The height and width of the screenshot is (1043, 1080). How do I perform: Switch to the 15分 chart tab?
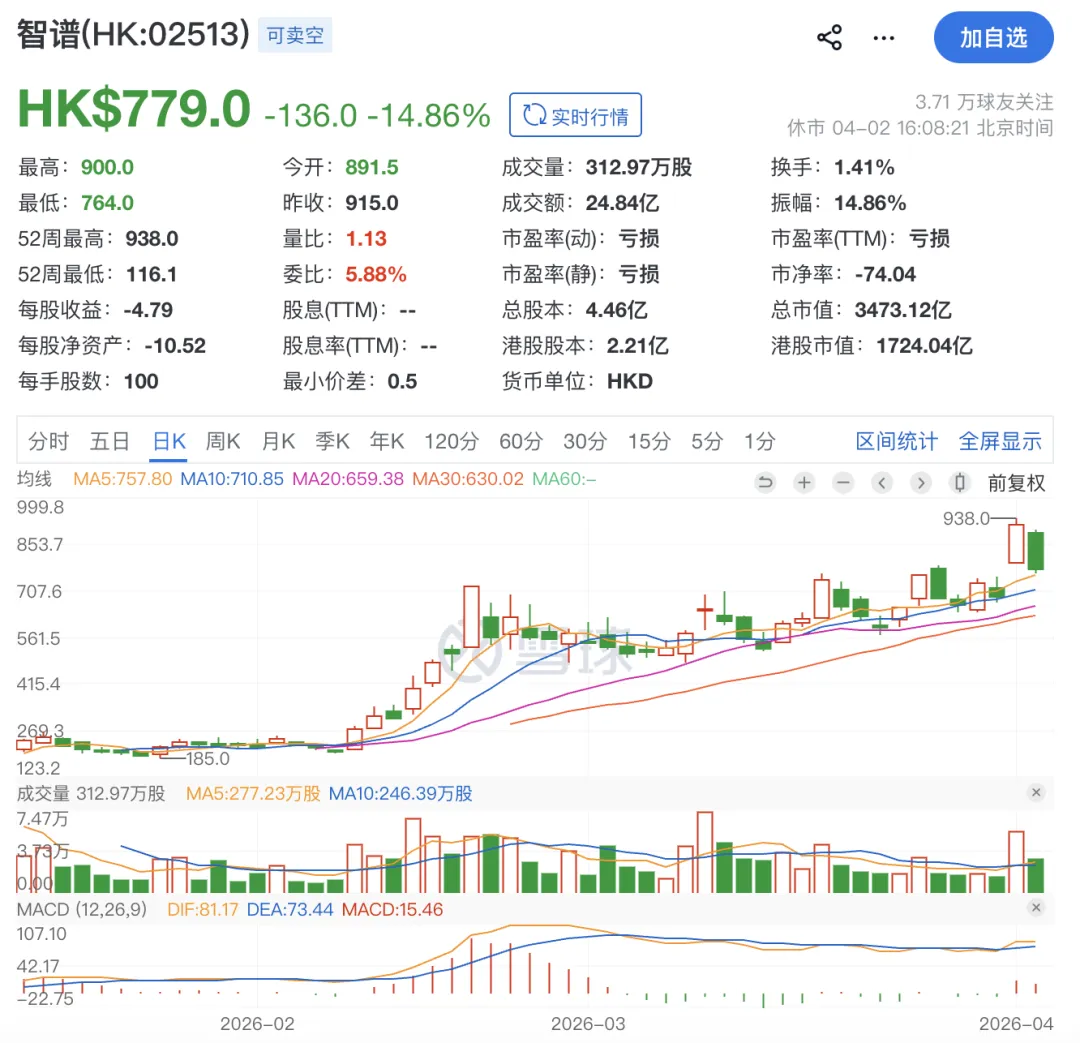pos(649,441)
